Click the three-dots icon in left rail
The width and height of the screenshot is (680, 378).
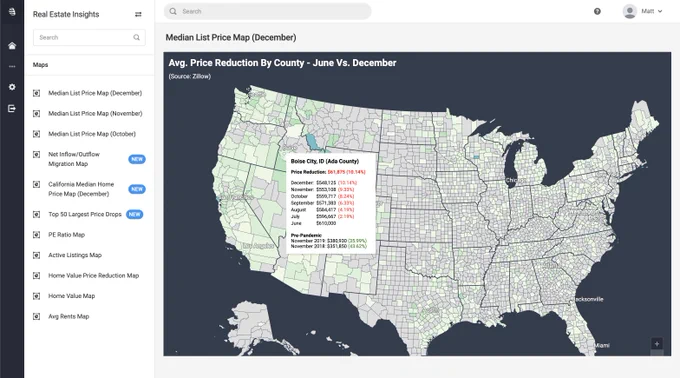click(x=12, y=66)
